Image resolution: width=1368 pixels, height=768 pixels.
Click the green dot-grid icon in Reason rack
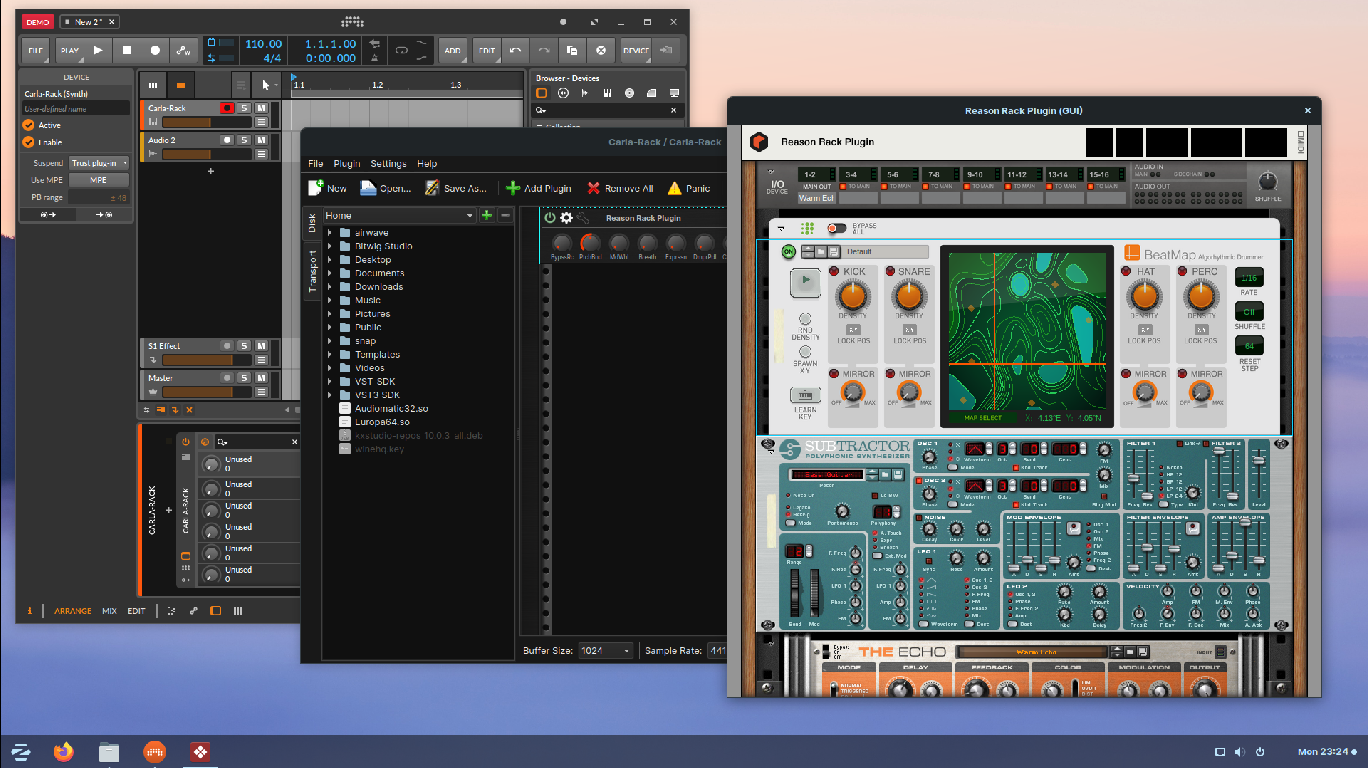pyautogui.click(x=807, y=228)
